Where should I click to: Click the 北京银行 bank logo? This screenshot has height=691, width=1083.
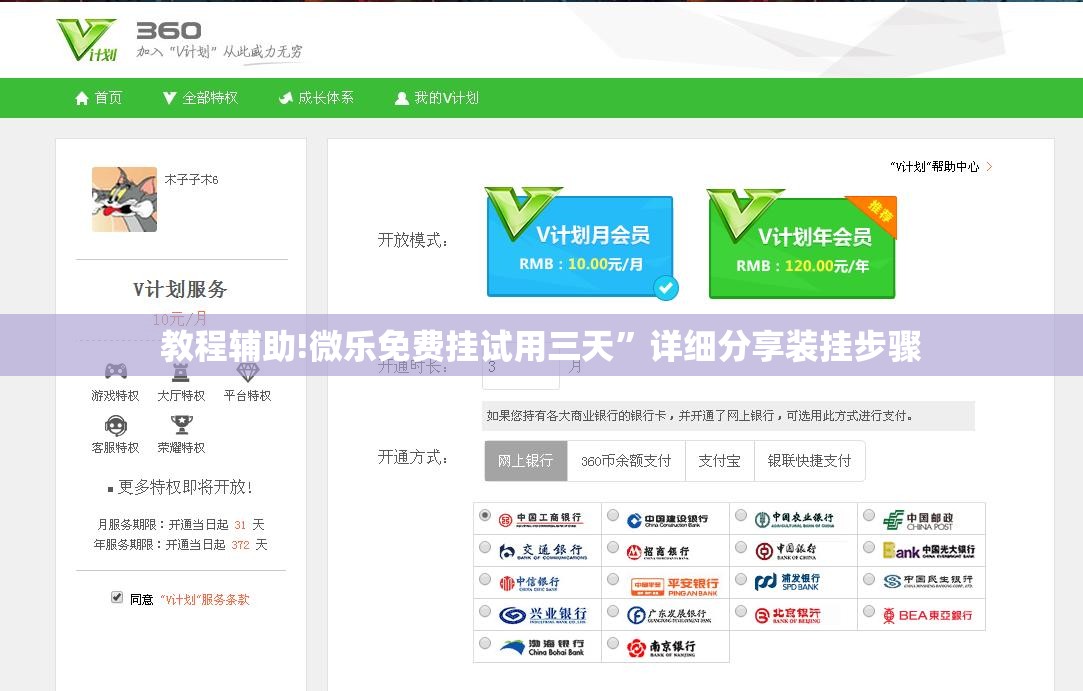tap(787, 615)
